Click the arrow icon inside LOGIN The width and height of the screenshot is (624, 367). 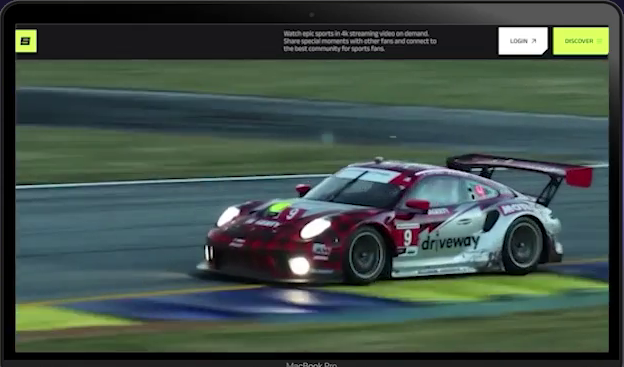point(534,41)
